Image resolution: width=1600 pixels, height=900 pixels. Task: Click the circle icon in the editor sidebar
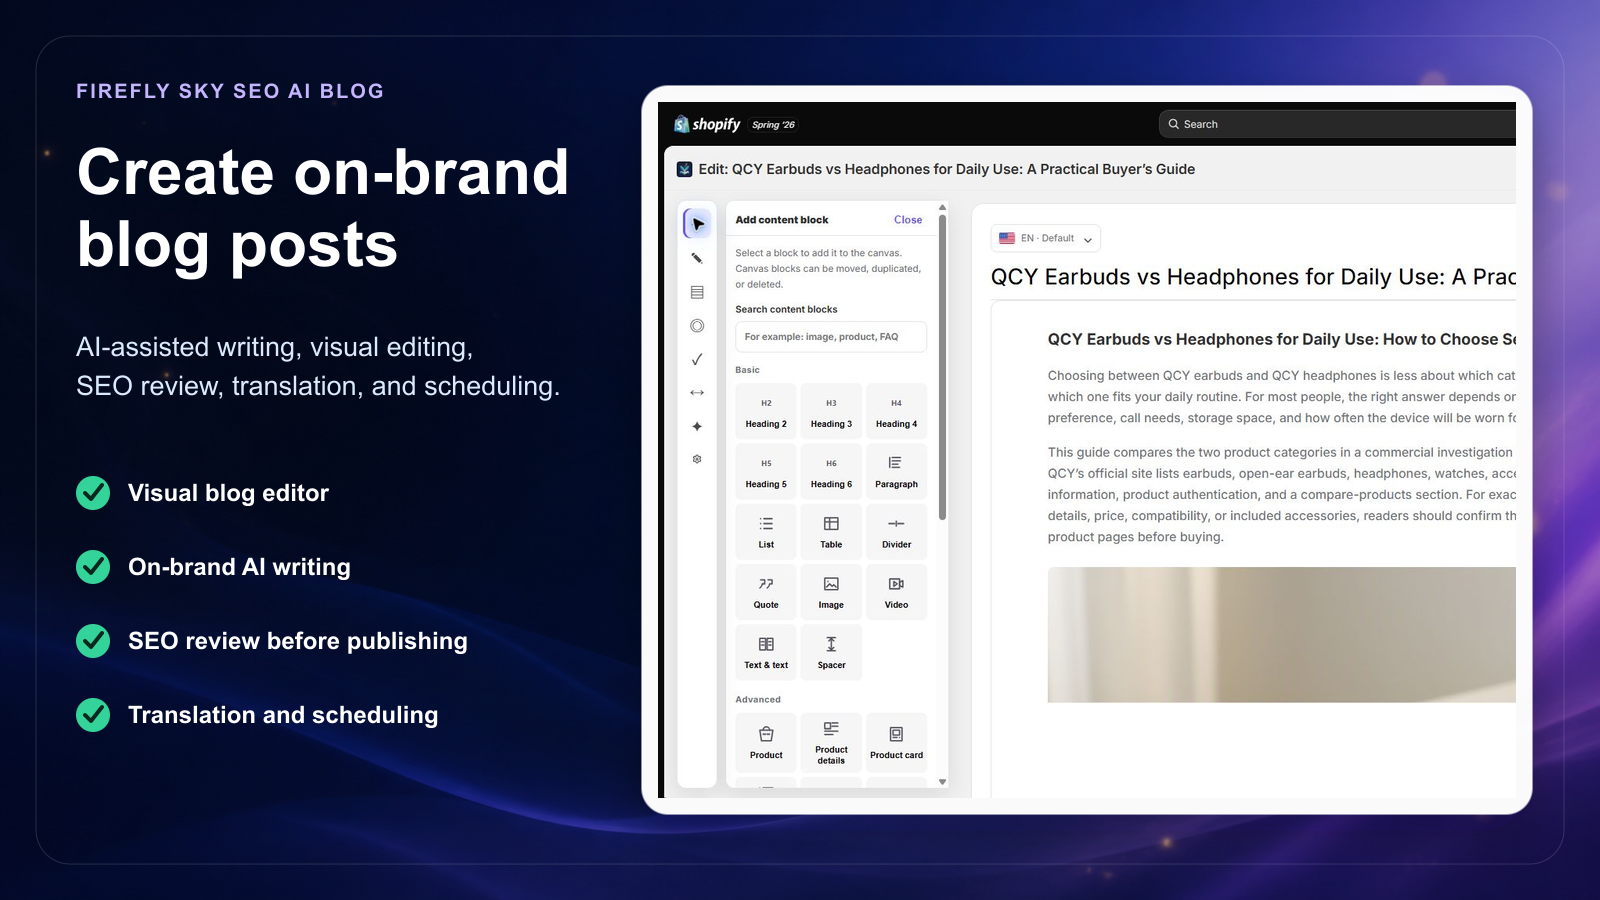coord(697,326)
